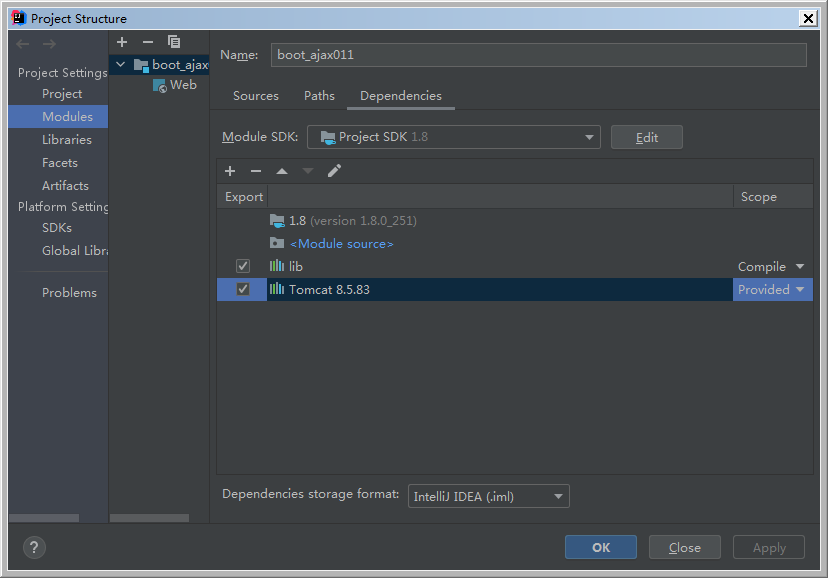Move dependency up in list
828x578 pixels.
point(282,171)
